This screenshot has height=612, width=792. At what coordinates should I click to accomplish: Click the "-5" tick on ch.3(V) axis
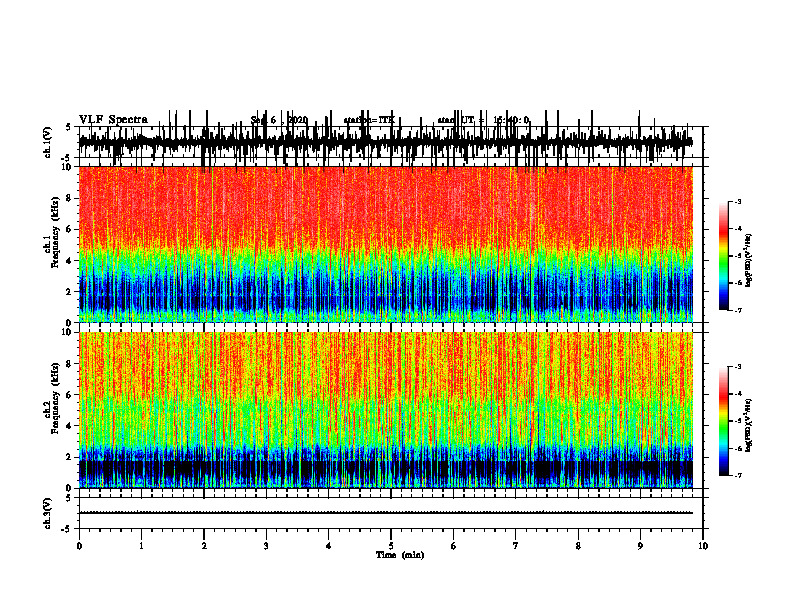pos(68,529)
